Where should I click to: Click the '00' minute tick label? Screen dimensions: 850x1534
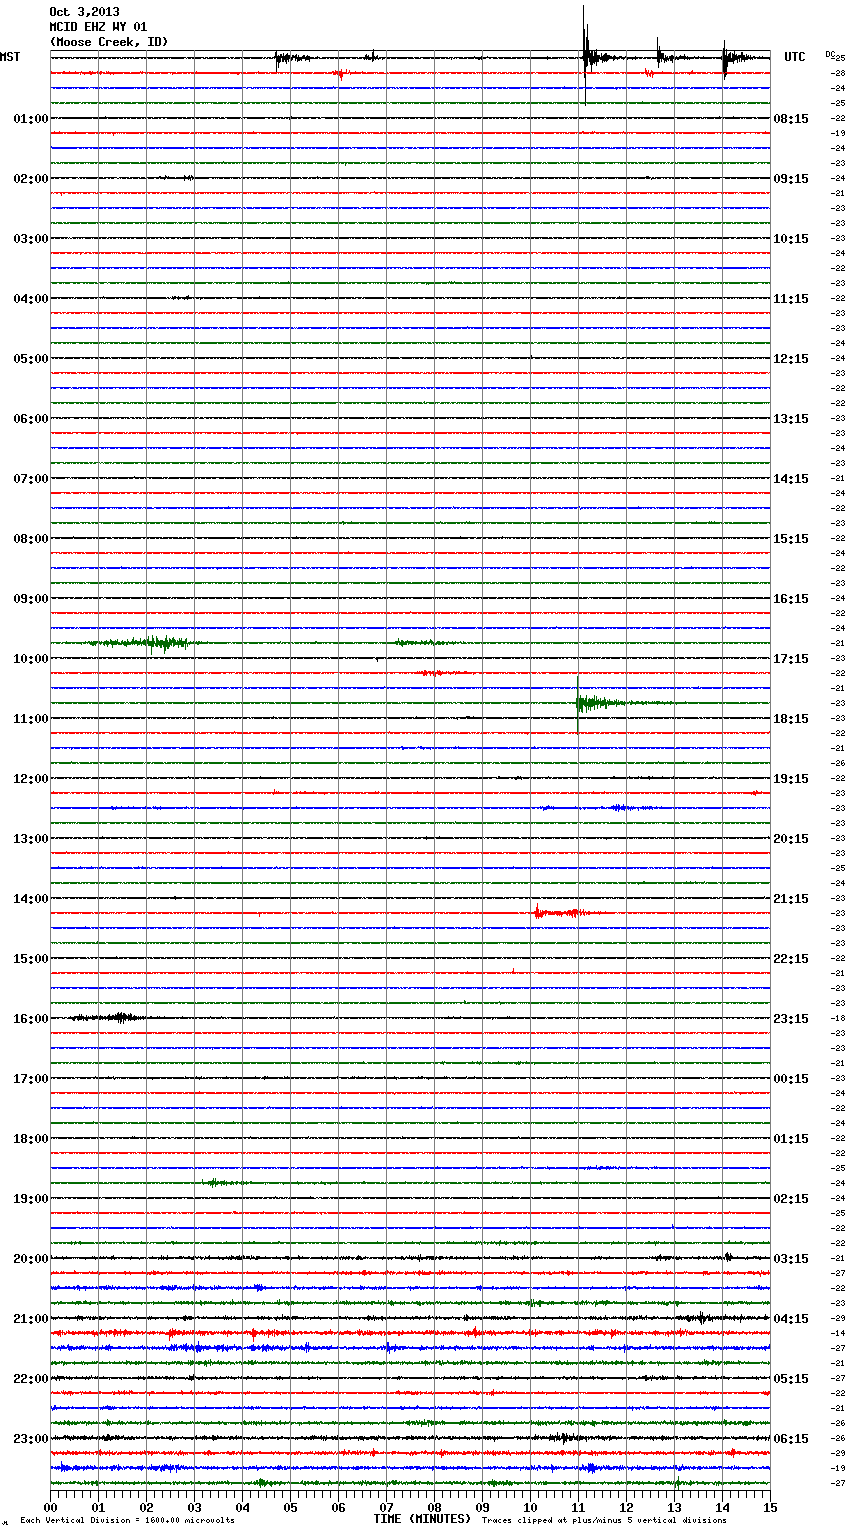coord(50,1507)
